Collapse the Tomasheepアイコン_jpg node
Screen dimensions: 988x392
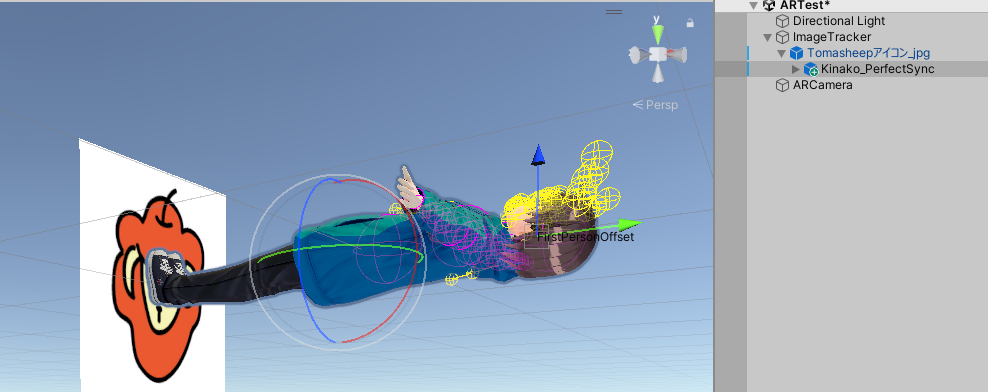(x=781, y=54)
